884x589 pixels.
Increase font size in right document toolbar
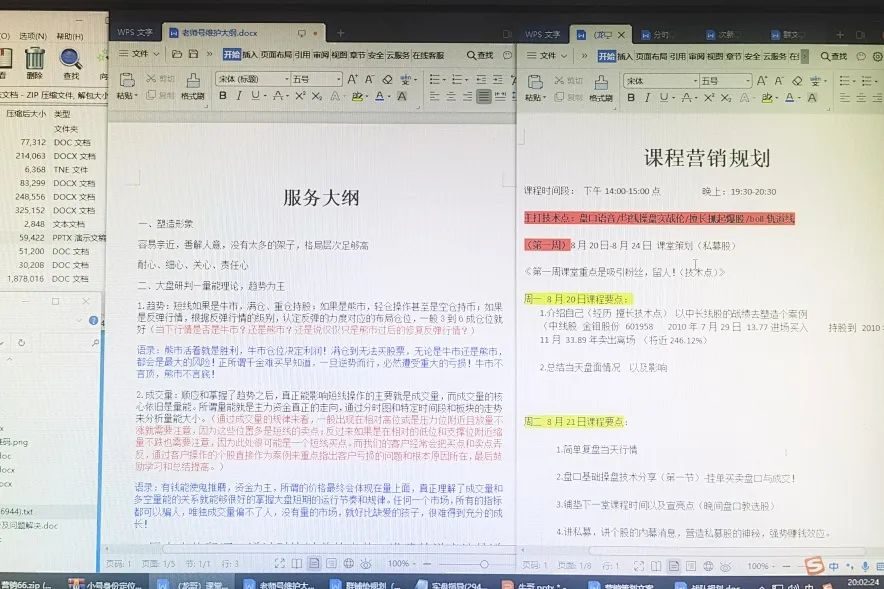[x=764, y=80]
